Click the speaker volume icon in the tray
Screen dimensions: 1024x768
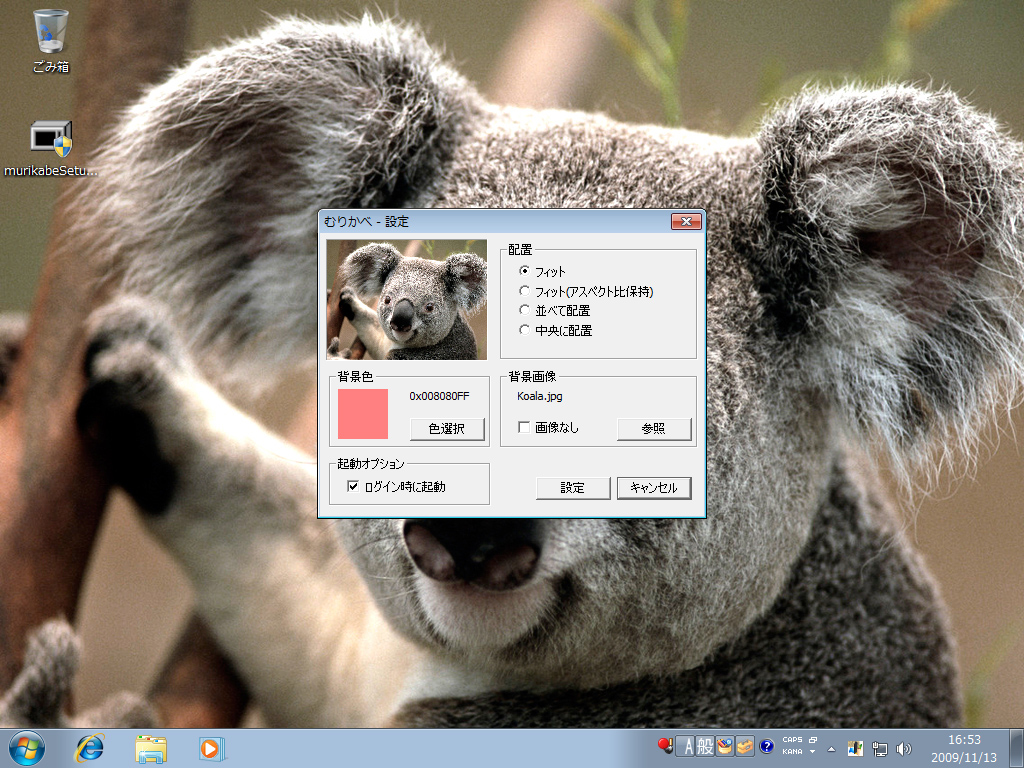click(x=905, y=748)
